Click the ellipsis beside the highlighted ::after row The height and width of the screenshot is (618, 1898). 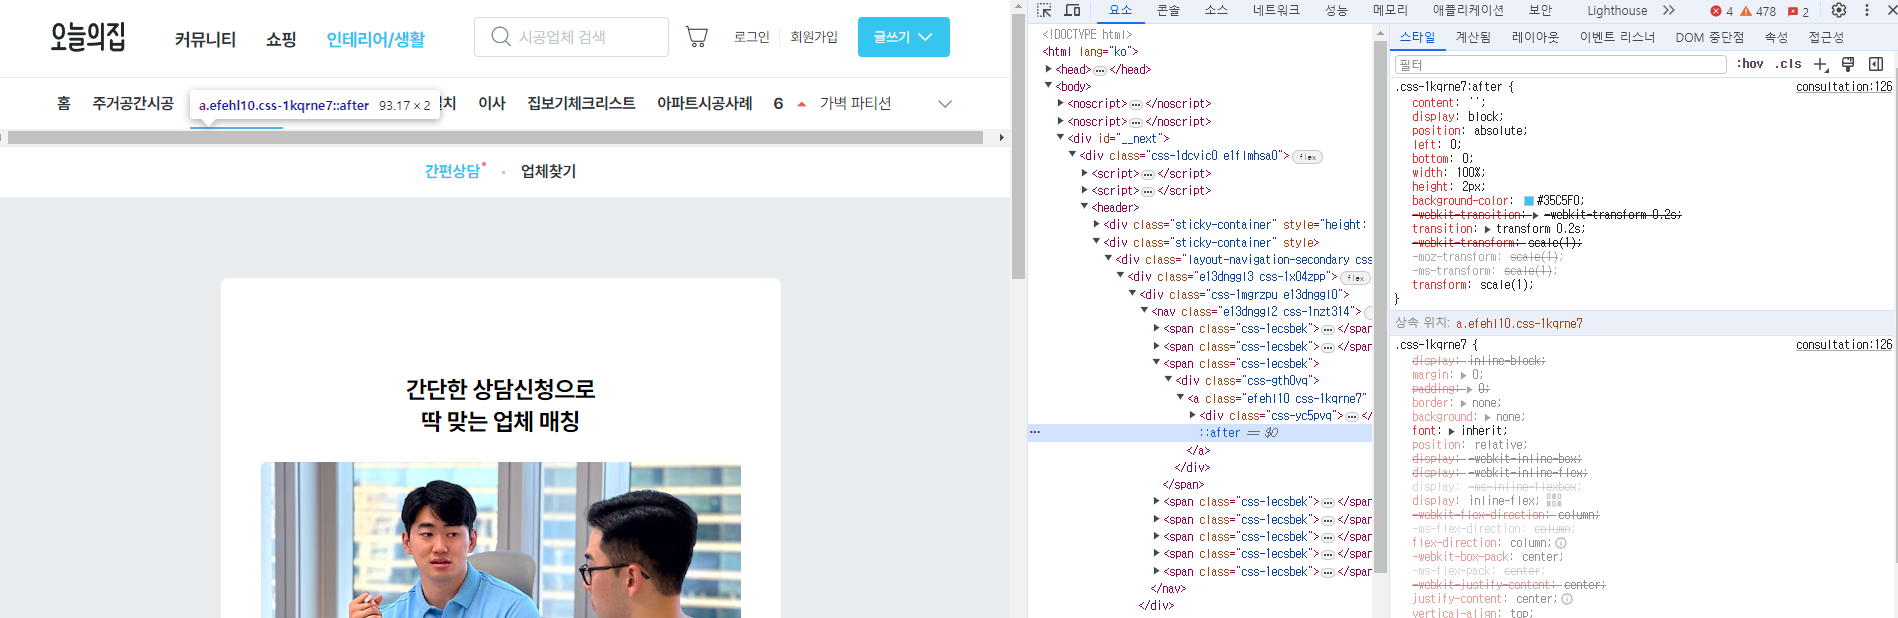(x=1035, y=432)
